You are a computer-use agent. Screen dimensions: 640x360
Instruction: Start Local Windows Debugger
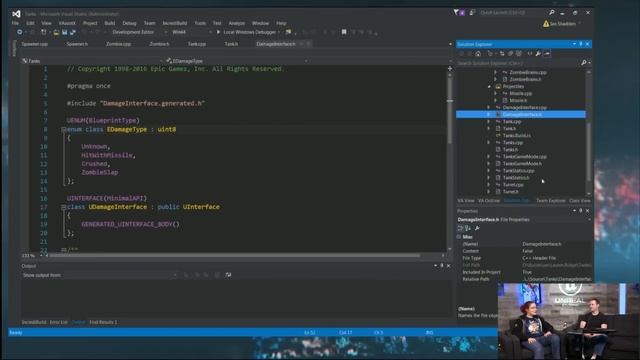click(x=247, y=32)
